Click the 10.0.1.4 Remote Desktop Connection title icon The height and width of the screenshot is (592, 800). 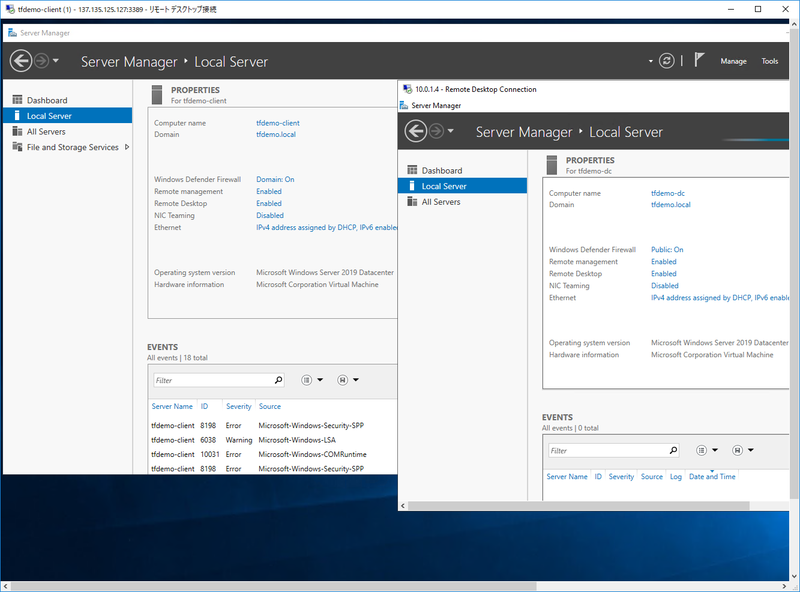pos(407,89)
